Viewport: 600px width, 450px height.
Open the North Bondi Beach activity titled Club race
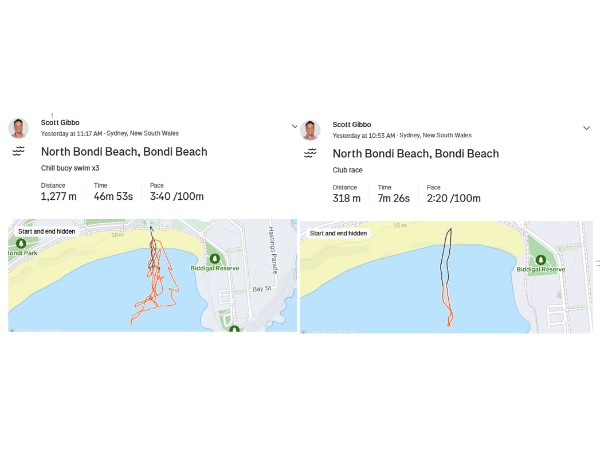[x=415, y=153]
